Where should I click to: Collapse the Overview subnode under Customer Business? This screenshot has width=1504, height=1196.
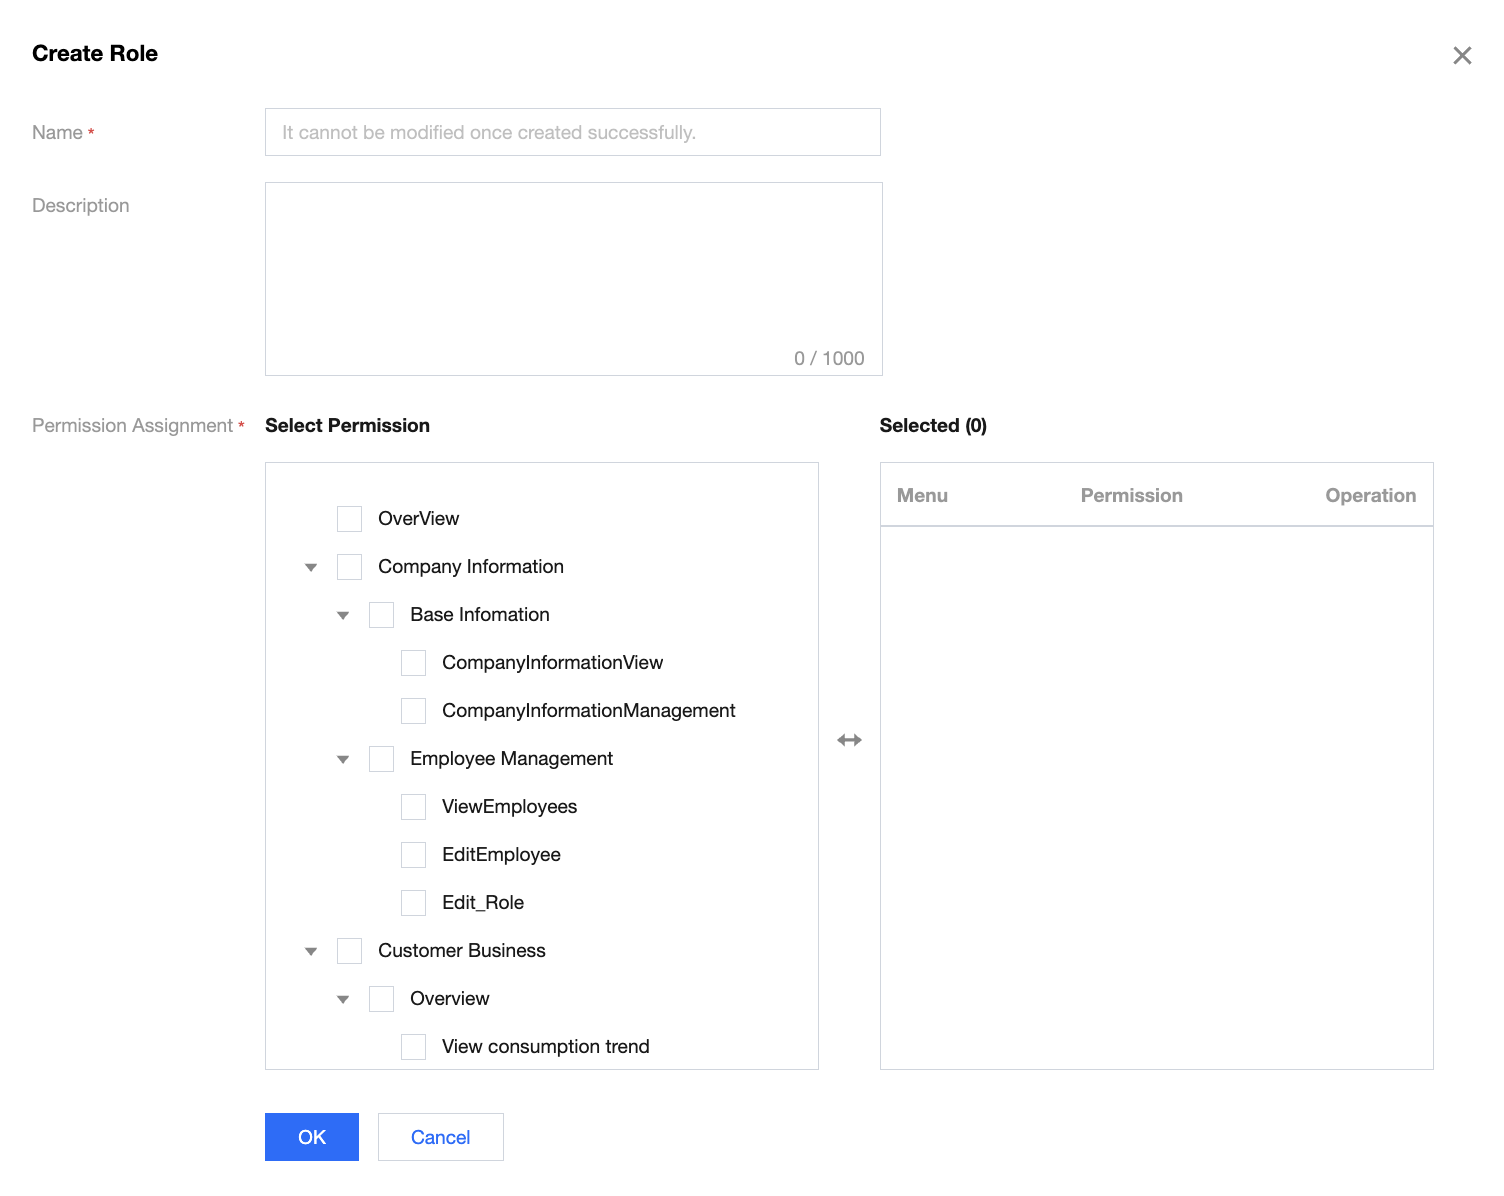coord(343,999)
